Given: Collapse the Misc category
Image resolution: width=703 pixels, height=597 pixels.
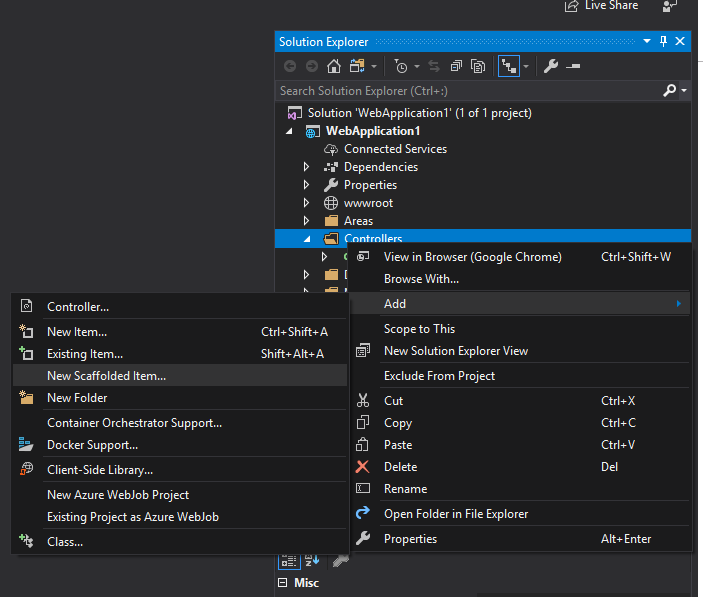Looking at the screenshot, I should tap(283, 583).
